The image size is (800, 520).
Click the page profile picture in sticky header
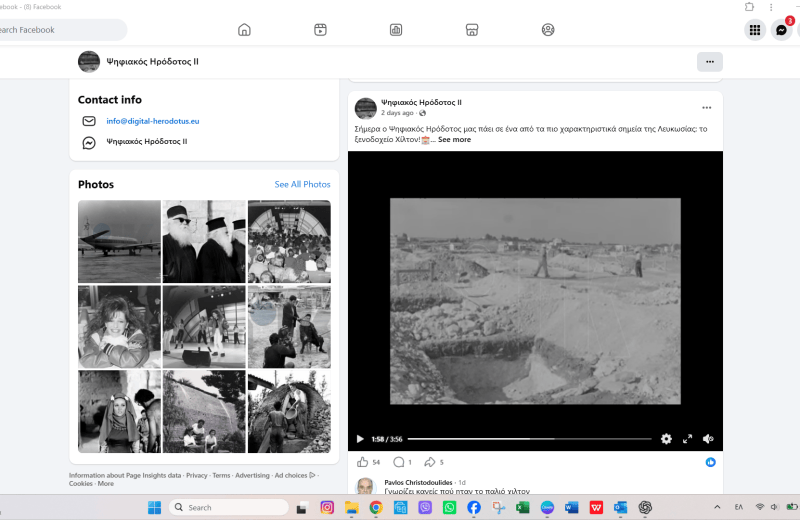89,62
